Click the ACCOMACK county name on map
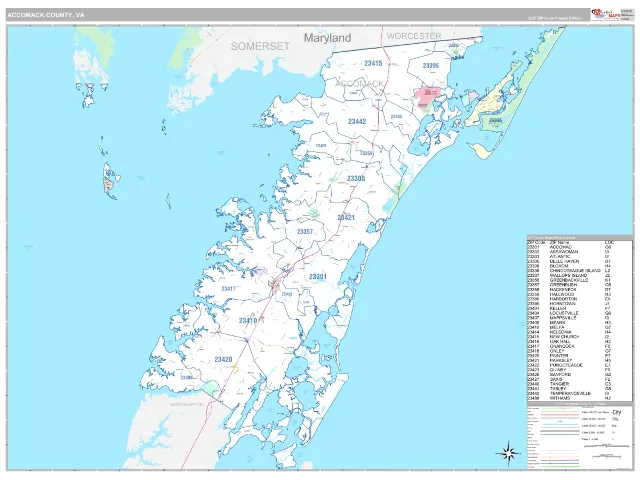The height and width of the screenshot is (480, 640). 360,84
